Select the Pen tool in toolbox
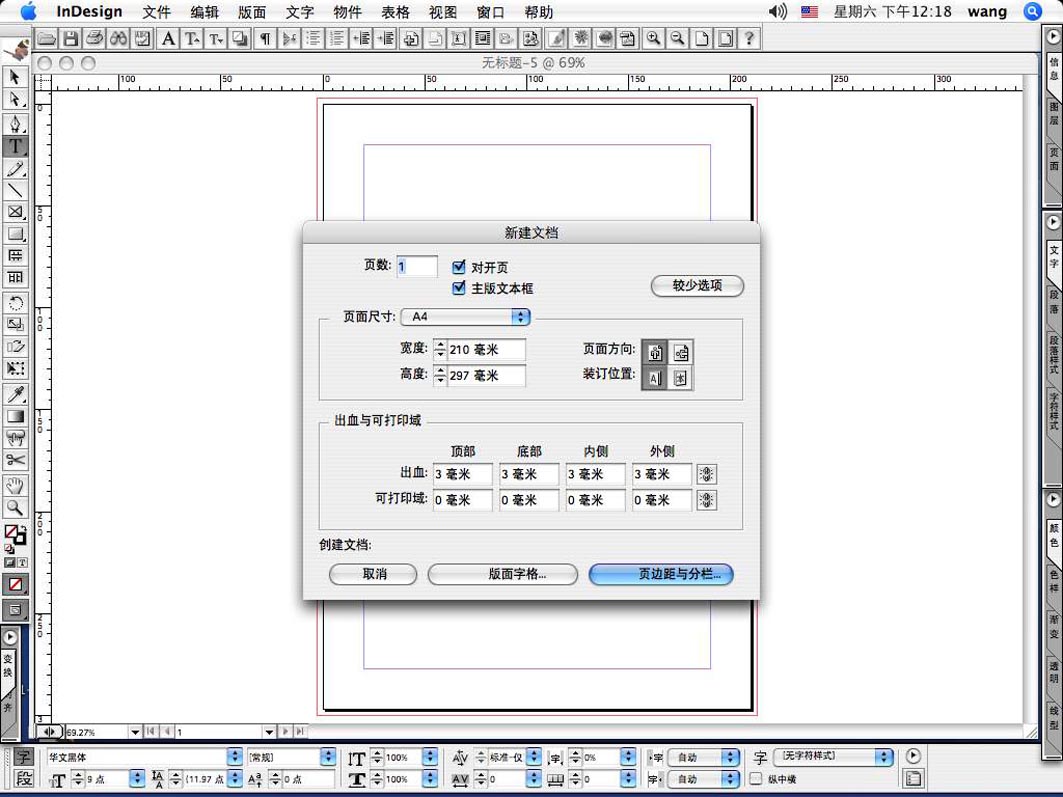1063x797 pixels. [15, 124]
